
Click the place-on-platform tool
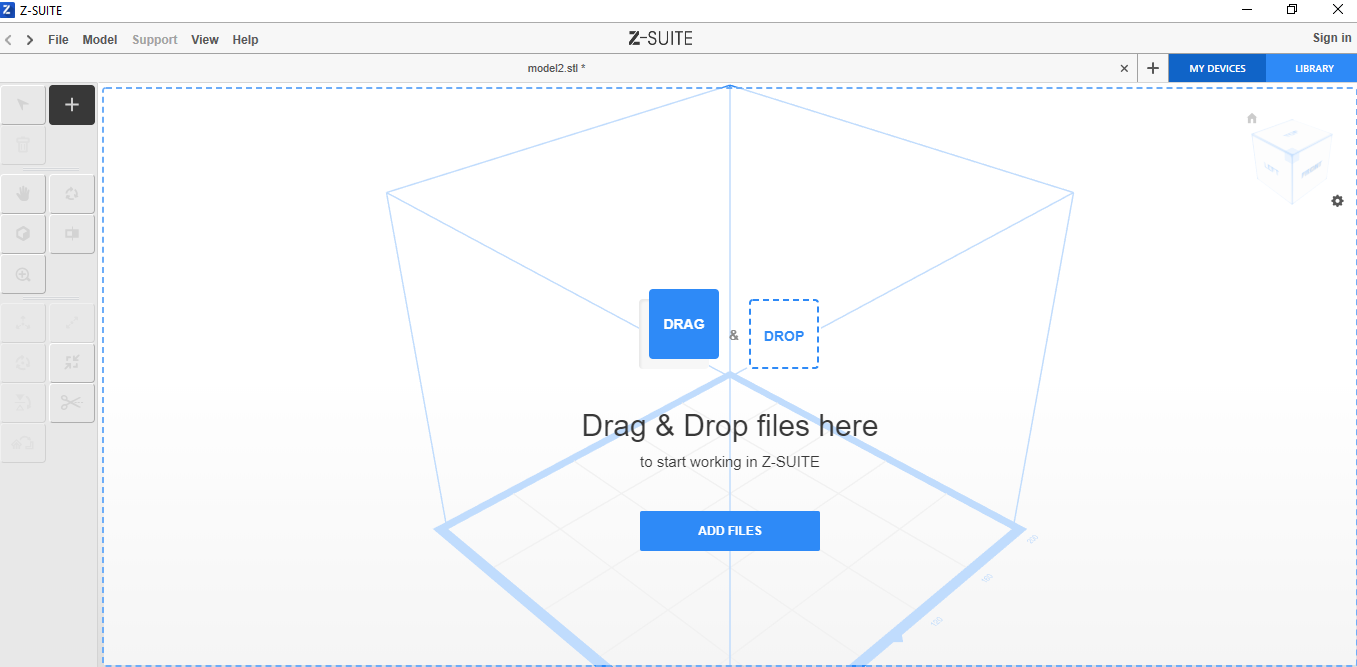click(x=23, y=442)
